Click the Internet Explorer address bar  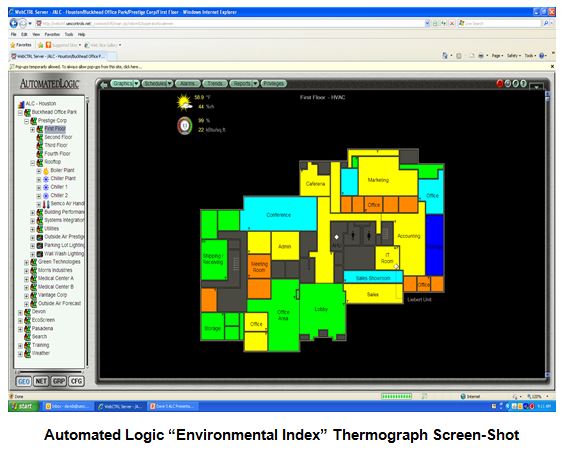pos(233,23)
